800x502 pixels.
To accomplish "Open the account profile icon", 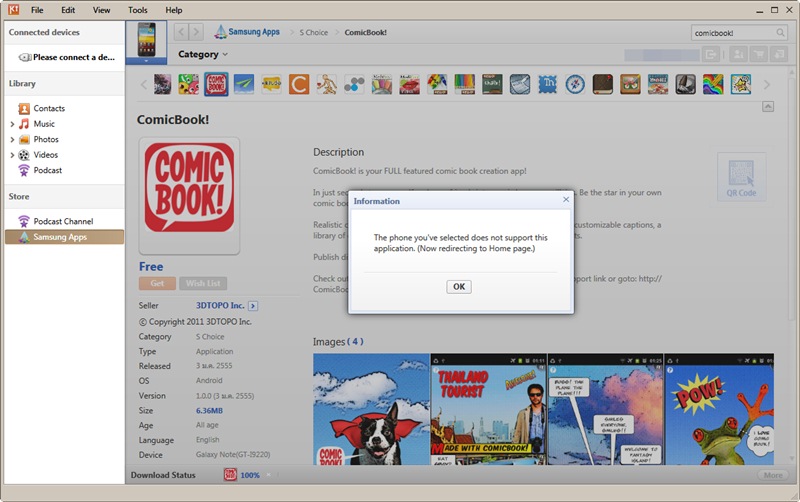I will (738, 54).
